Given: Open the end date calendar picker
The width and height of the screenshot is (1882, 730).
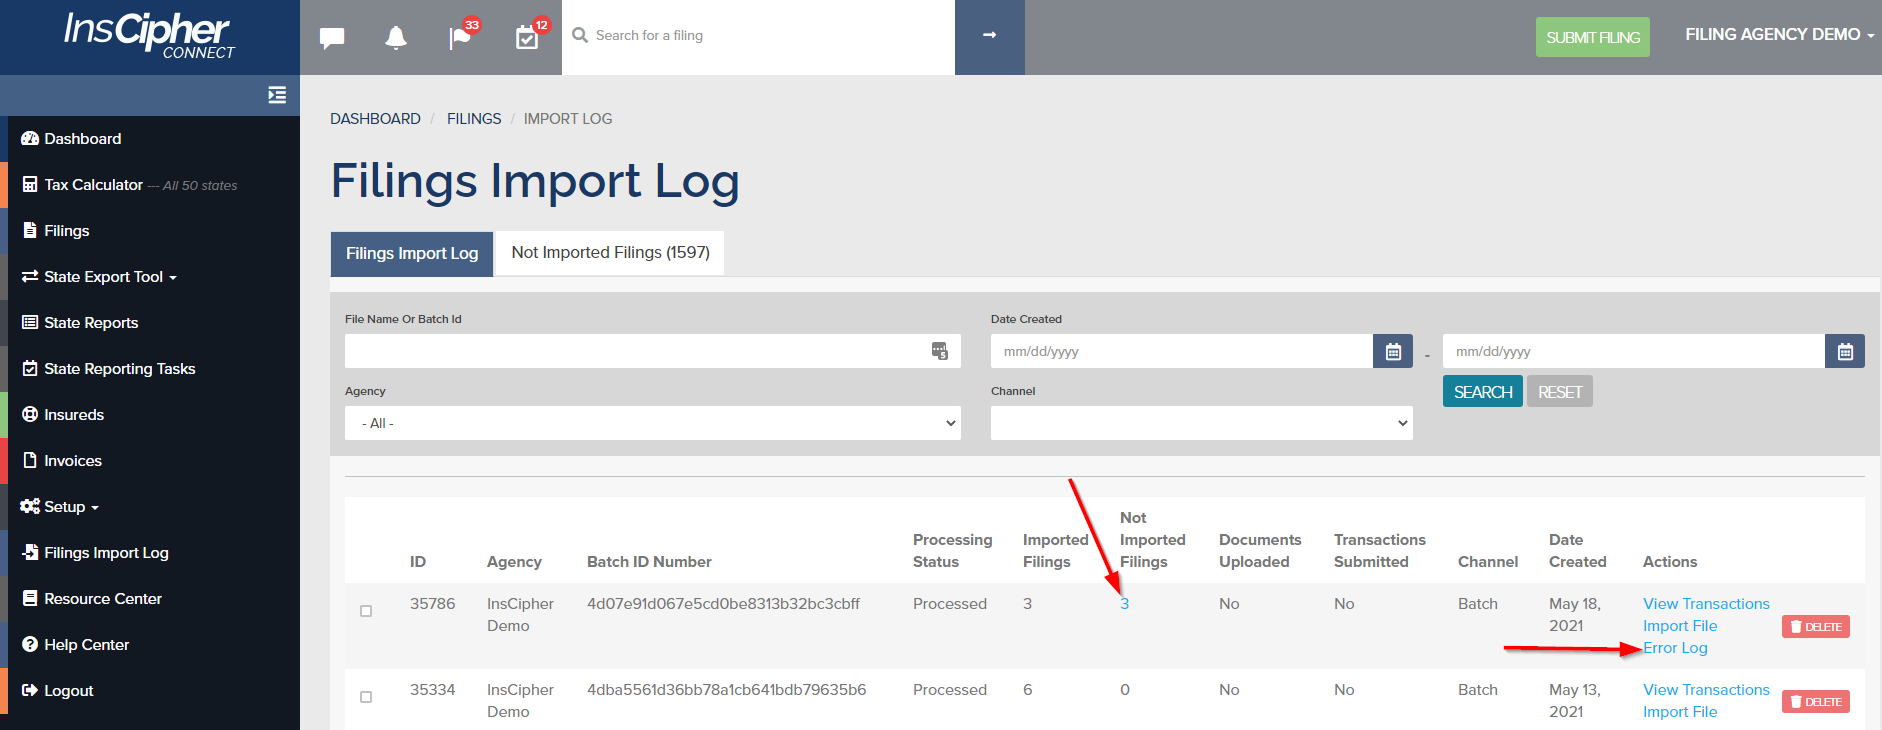Looking at the screenshot, I should click(x=1844, y=352).
